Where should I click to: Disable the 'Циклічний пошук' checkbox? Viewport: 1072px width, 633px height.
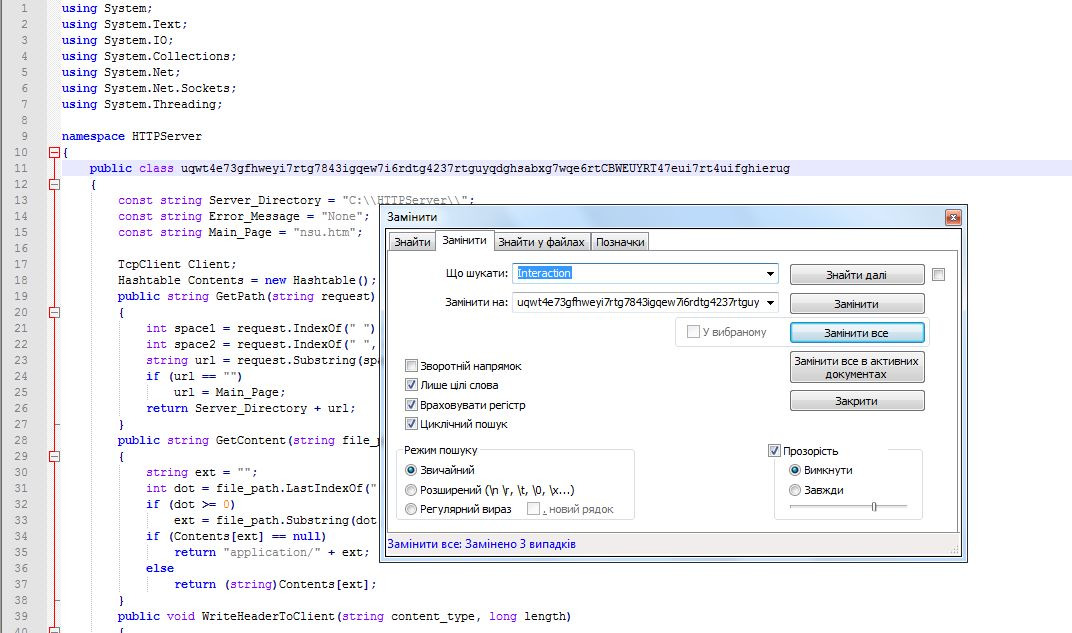[412, 424]
